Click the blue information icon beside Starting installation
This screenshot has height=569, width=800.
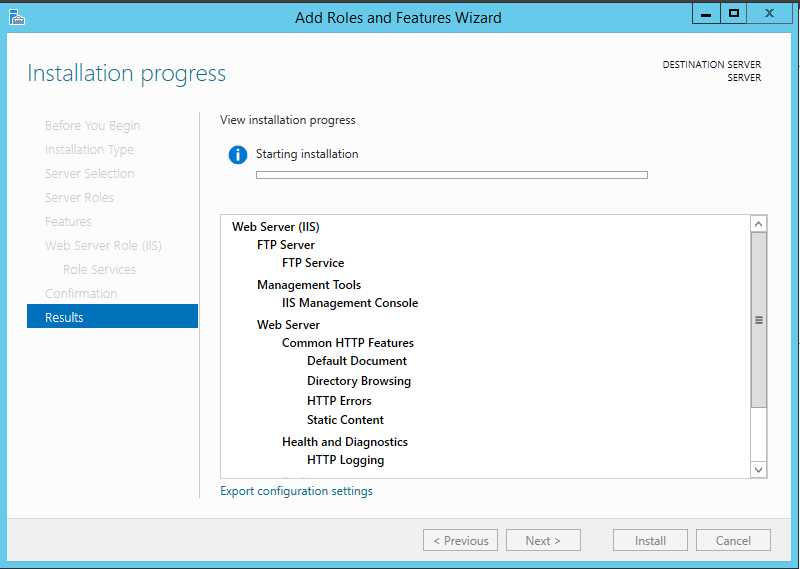pyautogui.click(x=238, y=155)
